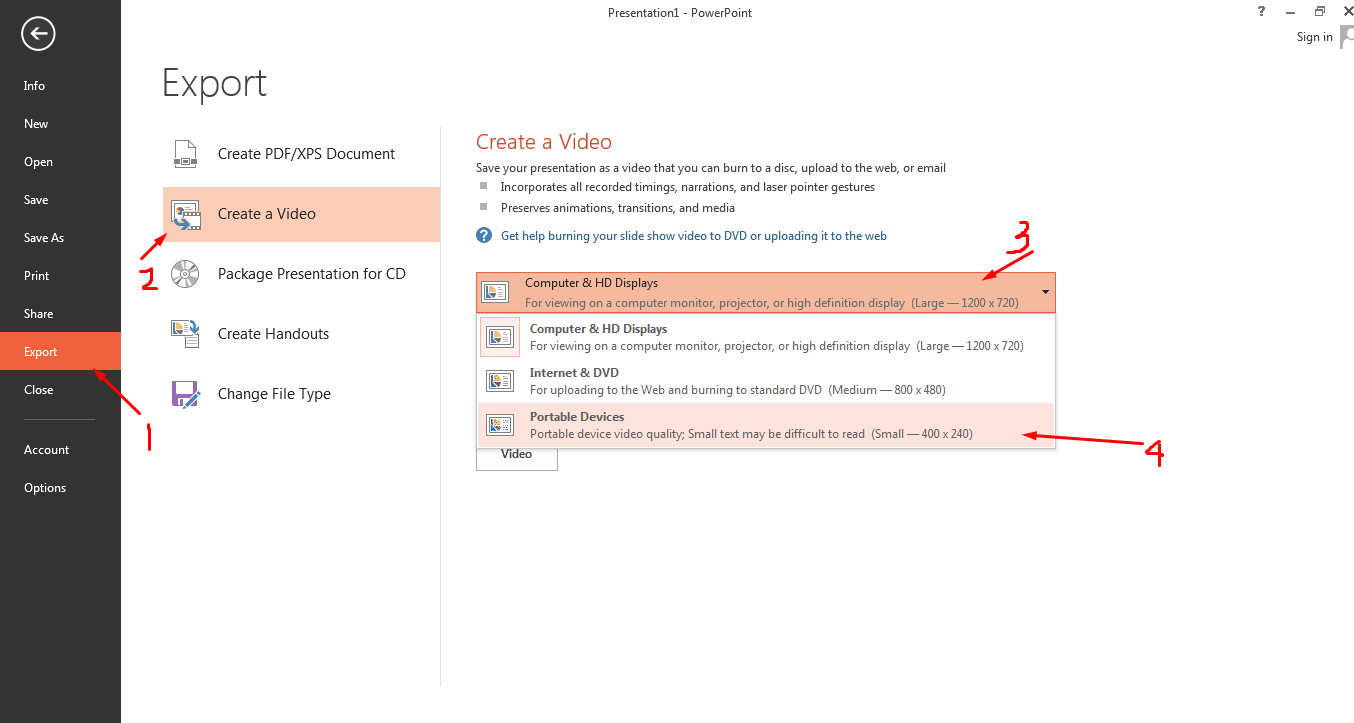Minimize the PowerPoint window
1354x723 pixels.
click(x=1291, y=12)
